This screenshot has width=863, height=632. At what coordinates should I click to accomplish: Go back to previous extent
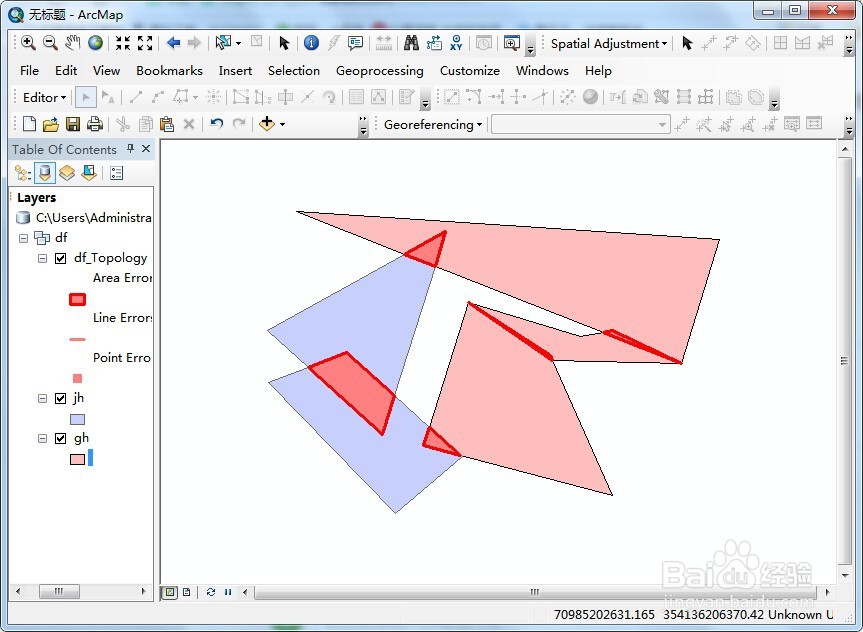click(x=173, y=43)
